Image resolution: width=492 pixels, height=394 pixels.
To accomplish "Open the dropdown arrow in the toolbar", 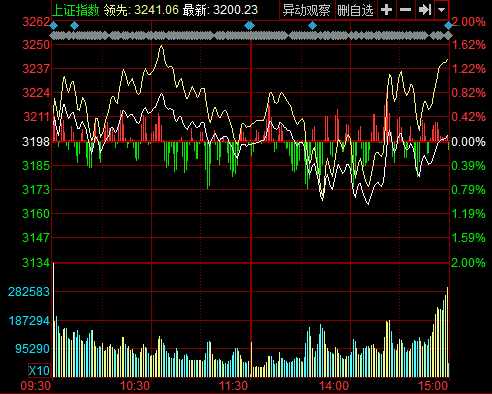I will [x=442, y=10].
